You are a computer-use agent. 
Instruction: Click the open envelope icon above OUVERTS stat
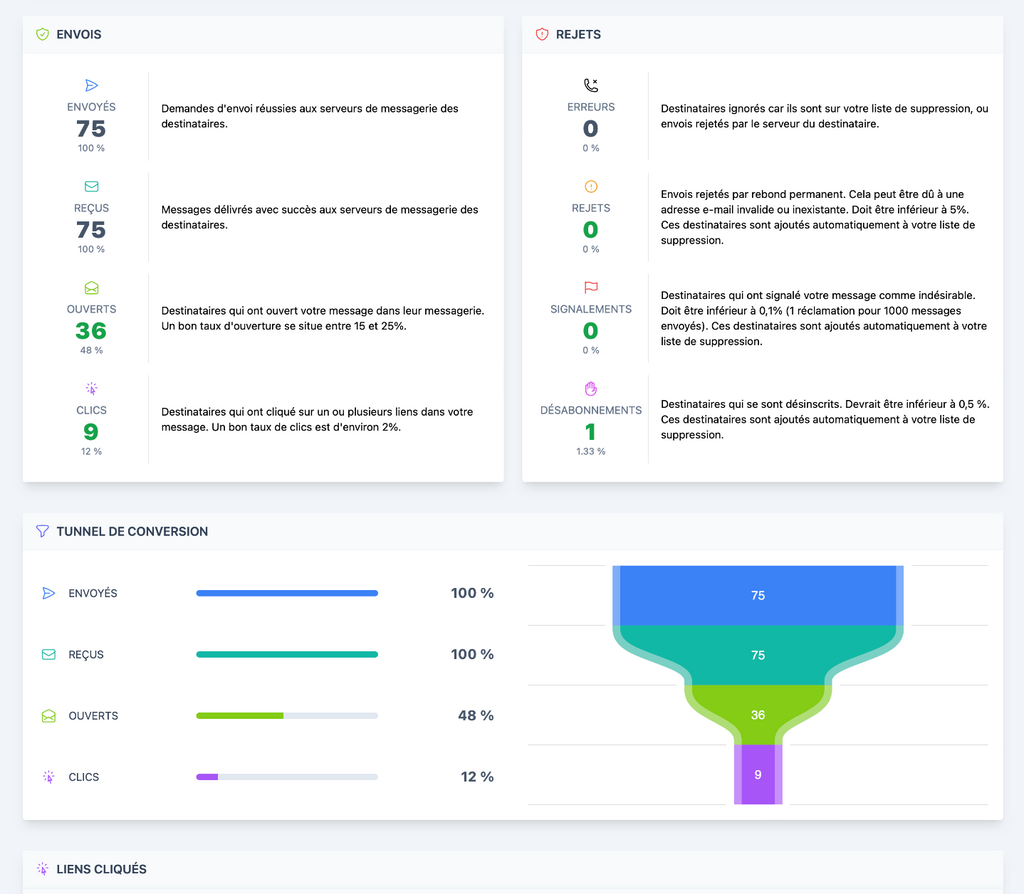[x=91, y=287]
